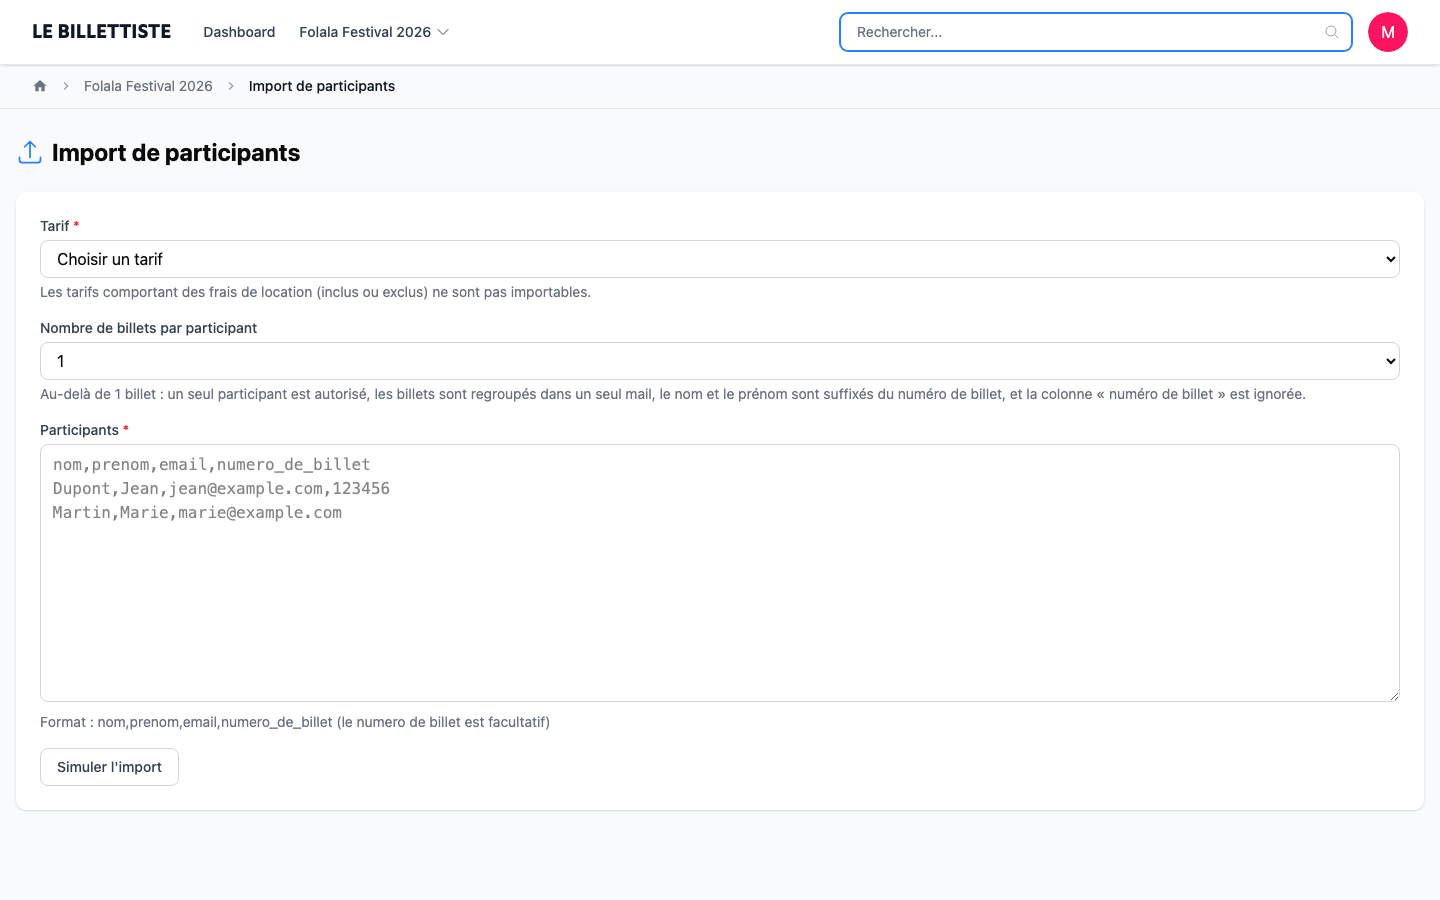Go to Dashboard in top navigation
Image resolution: width=1440 pixels, height=900 pixels.
239,32
